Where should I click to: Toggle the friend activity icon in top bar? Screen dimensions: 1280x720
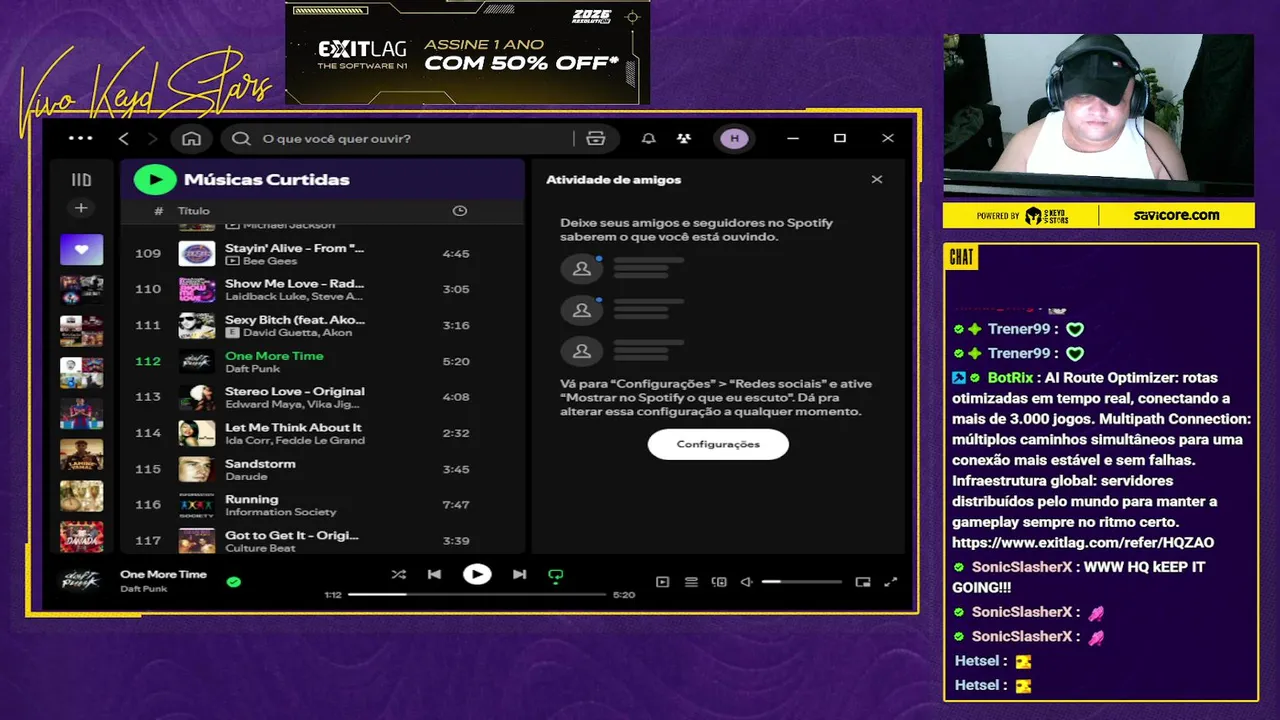(684, 138)
